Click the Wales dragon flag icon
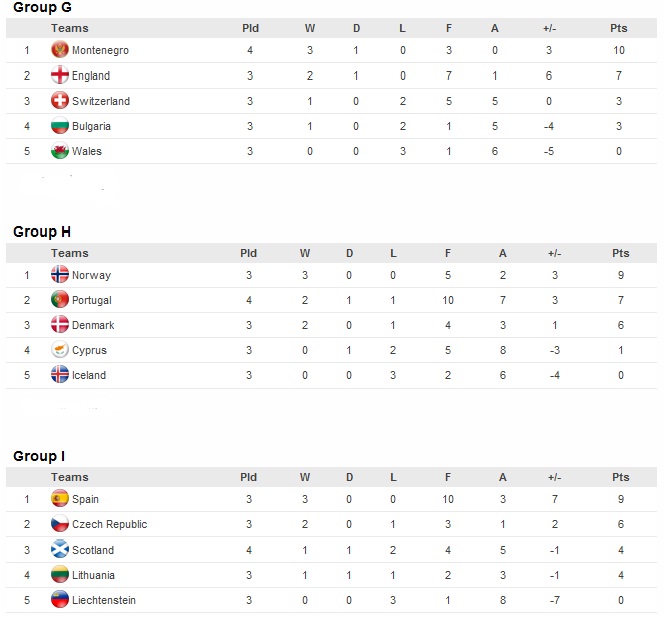 coord(60,151)
